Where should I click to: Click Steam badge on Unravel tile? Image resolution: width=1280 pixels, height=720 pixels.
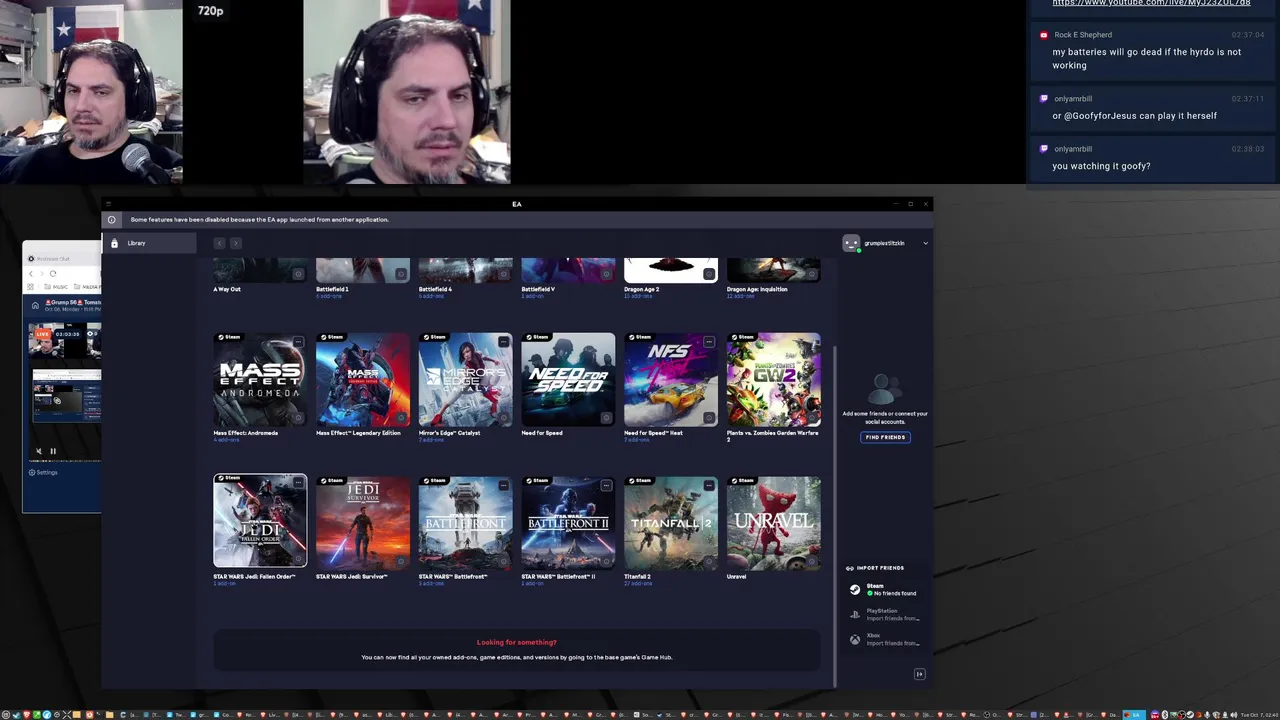(x=741, y=481)
